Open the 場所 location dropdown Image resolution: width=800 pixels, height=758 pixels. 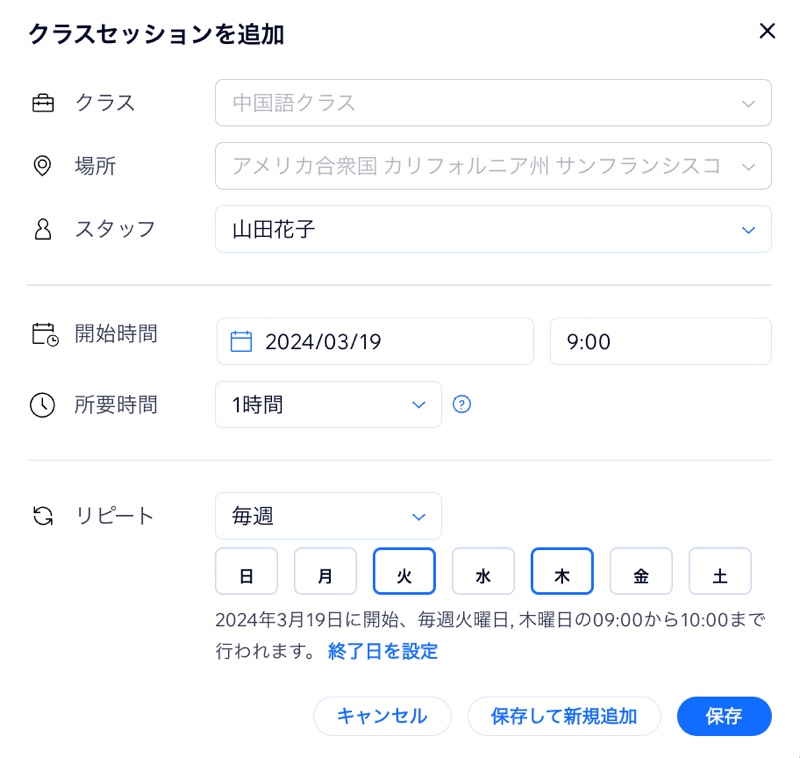click(493, 166)
